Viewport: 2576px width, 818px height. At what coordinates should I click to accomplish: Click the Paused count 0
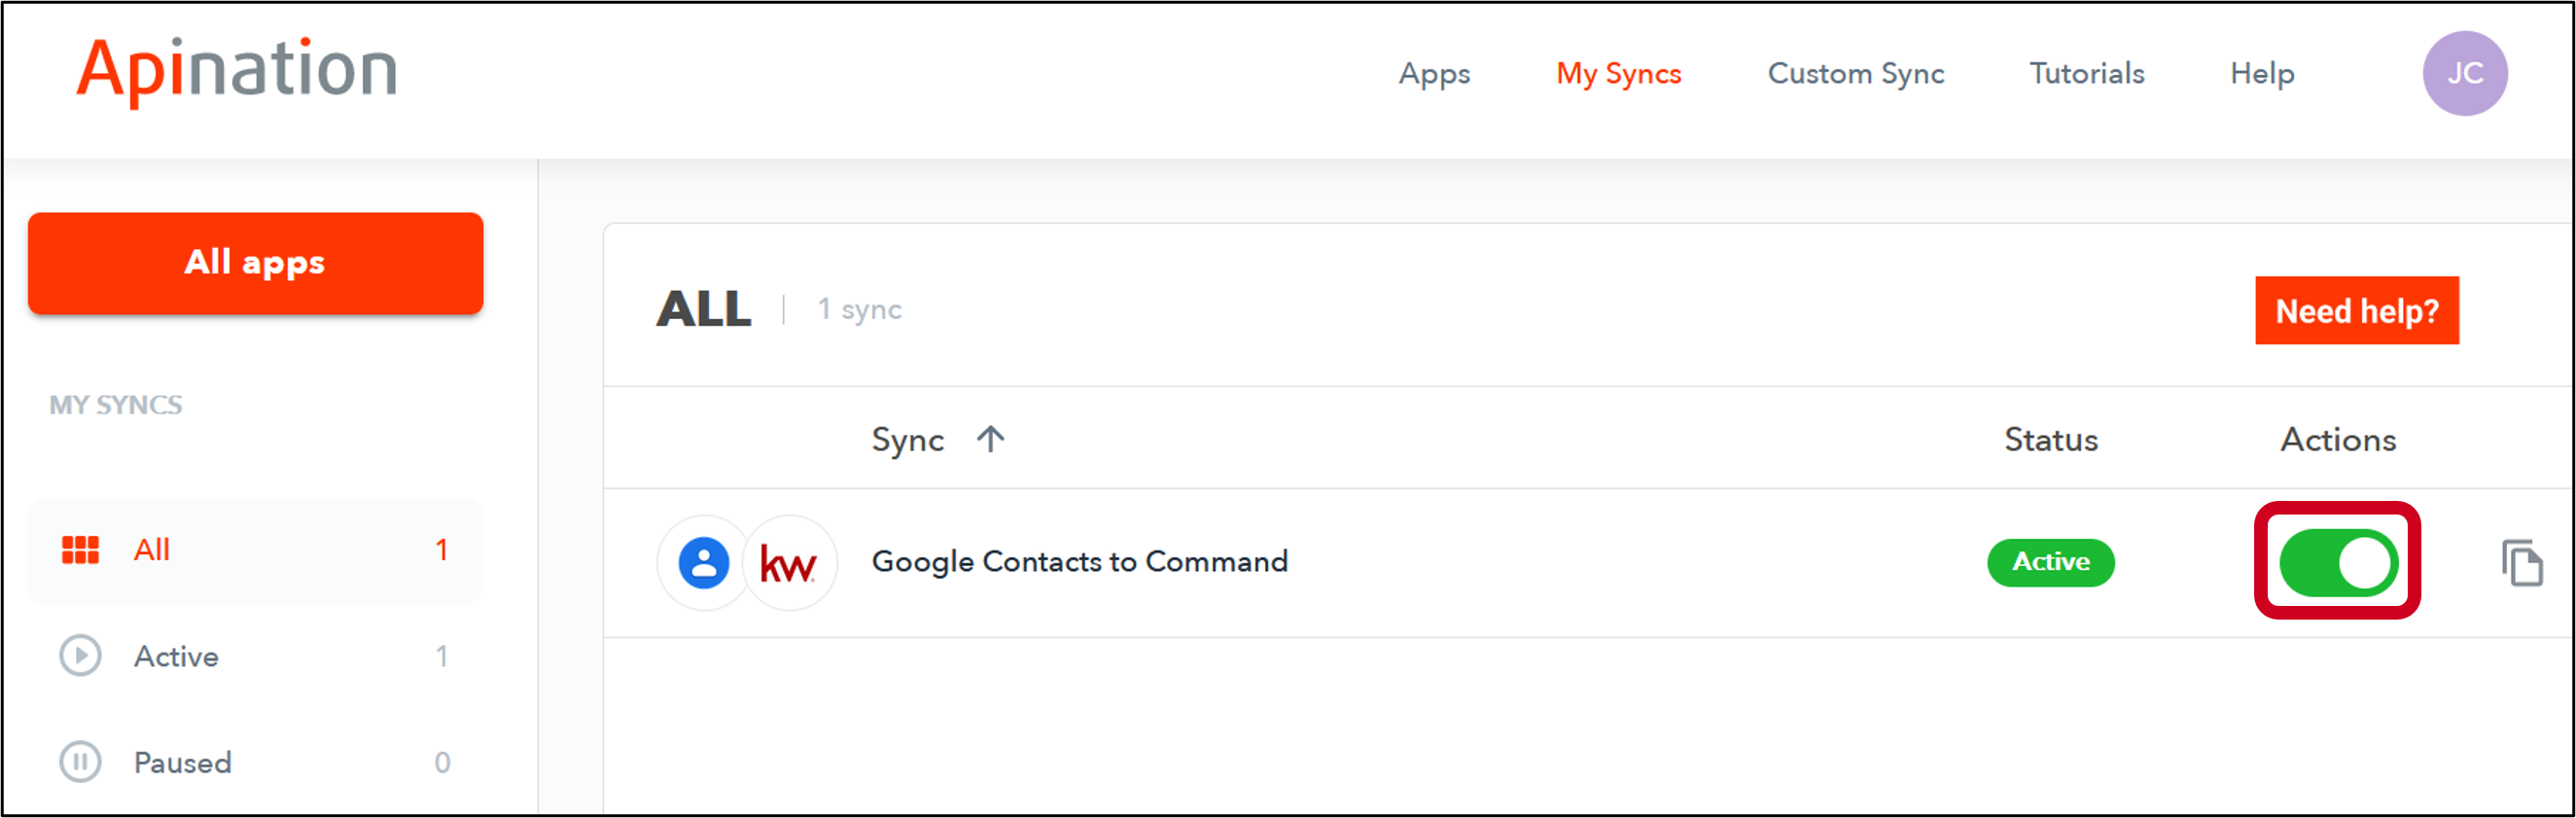tap(442, 763)
